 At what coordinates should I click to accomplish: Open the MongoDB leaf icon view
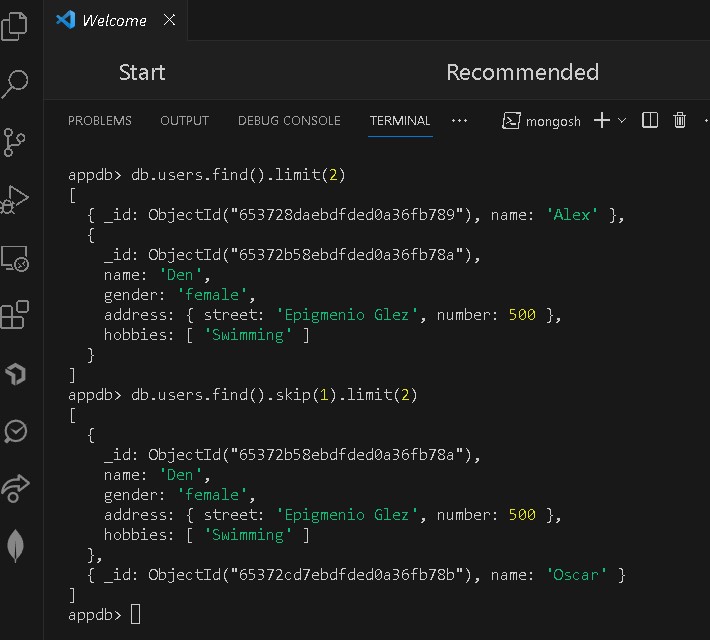coord(15,546)
